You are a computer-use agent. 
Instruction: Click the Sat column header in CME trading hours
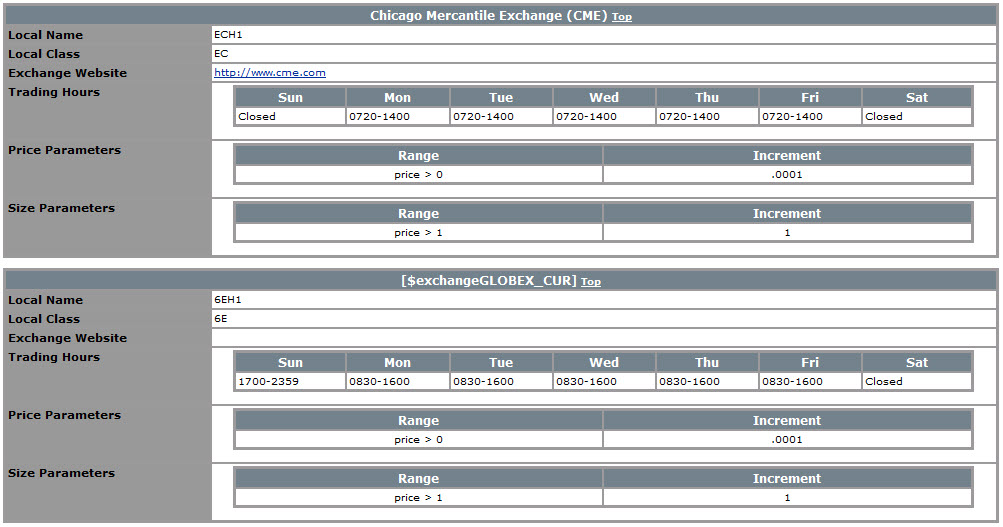point(917,97)
